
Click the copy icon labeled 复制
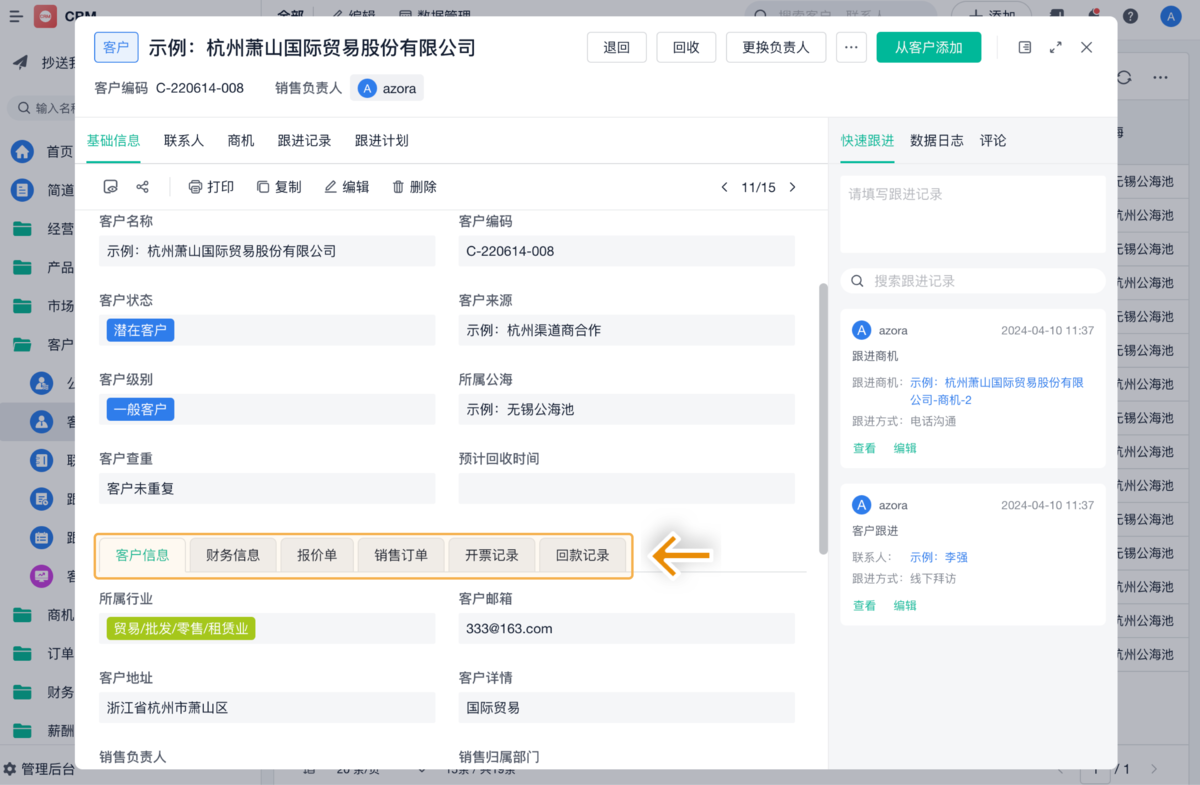[x=263, y=187]
